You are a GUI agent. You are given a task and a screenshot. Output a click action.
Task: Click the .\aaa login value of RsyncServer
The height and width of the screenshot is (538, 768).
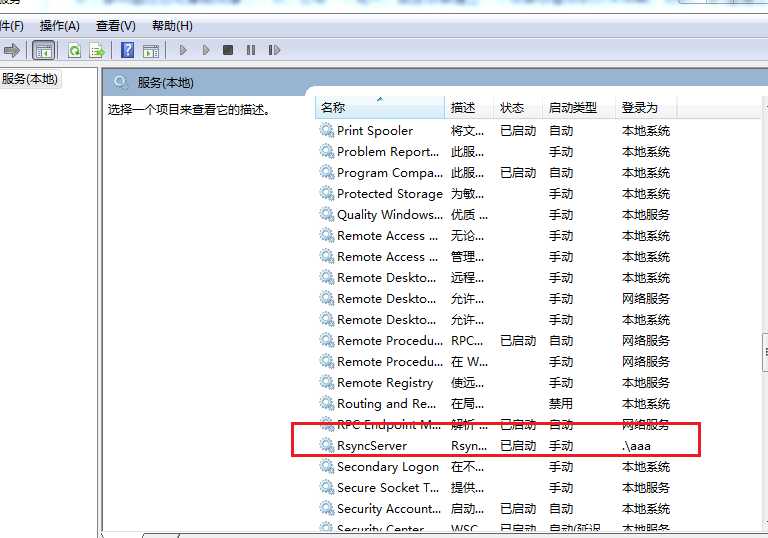coord(636,446)
